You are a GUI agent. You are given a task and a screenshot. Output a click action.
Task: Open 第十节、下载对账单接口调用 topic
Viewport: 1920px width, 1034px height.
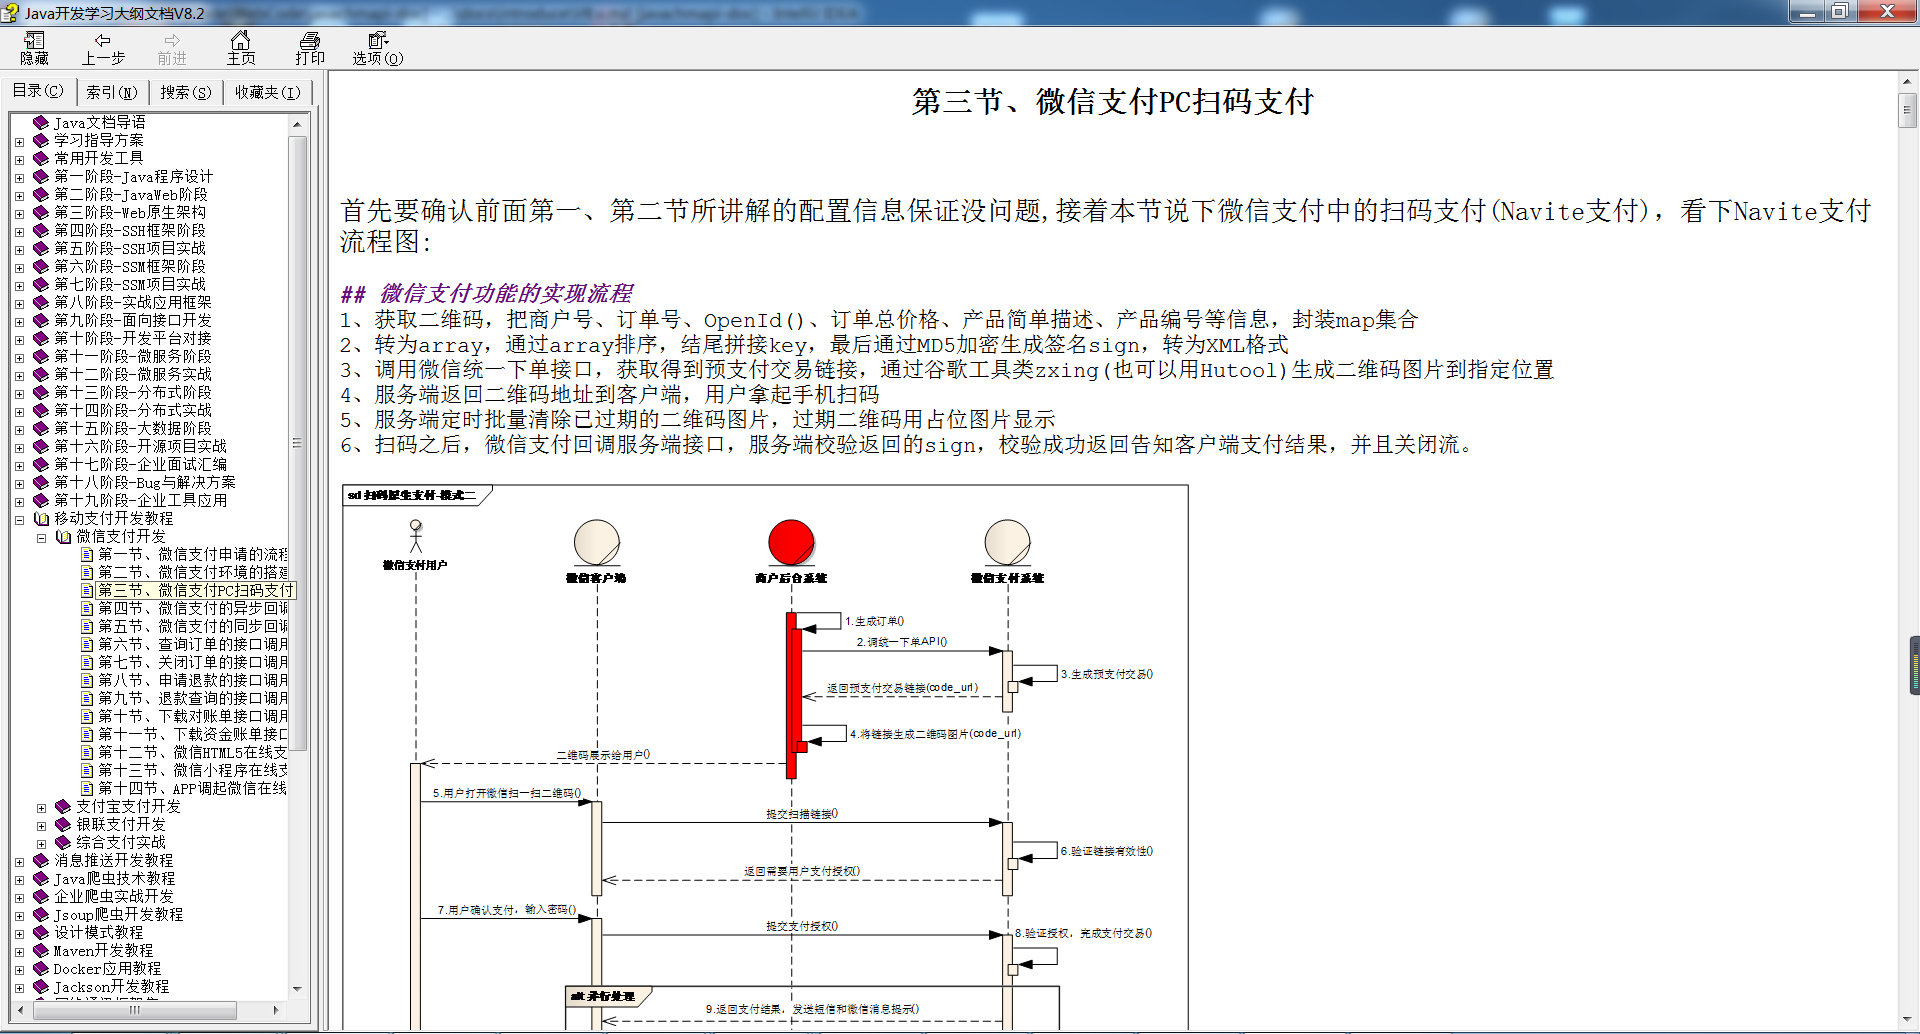(193, 717)
